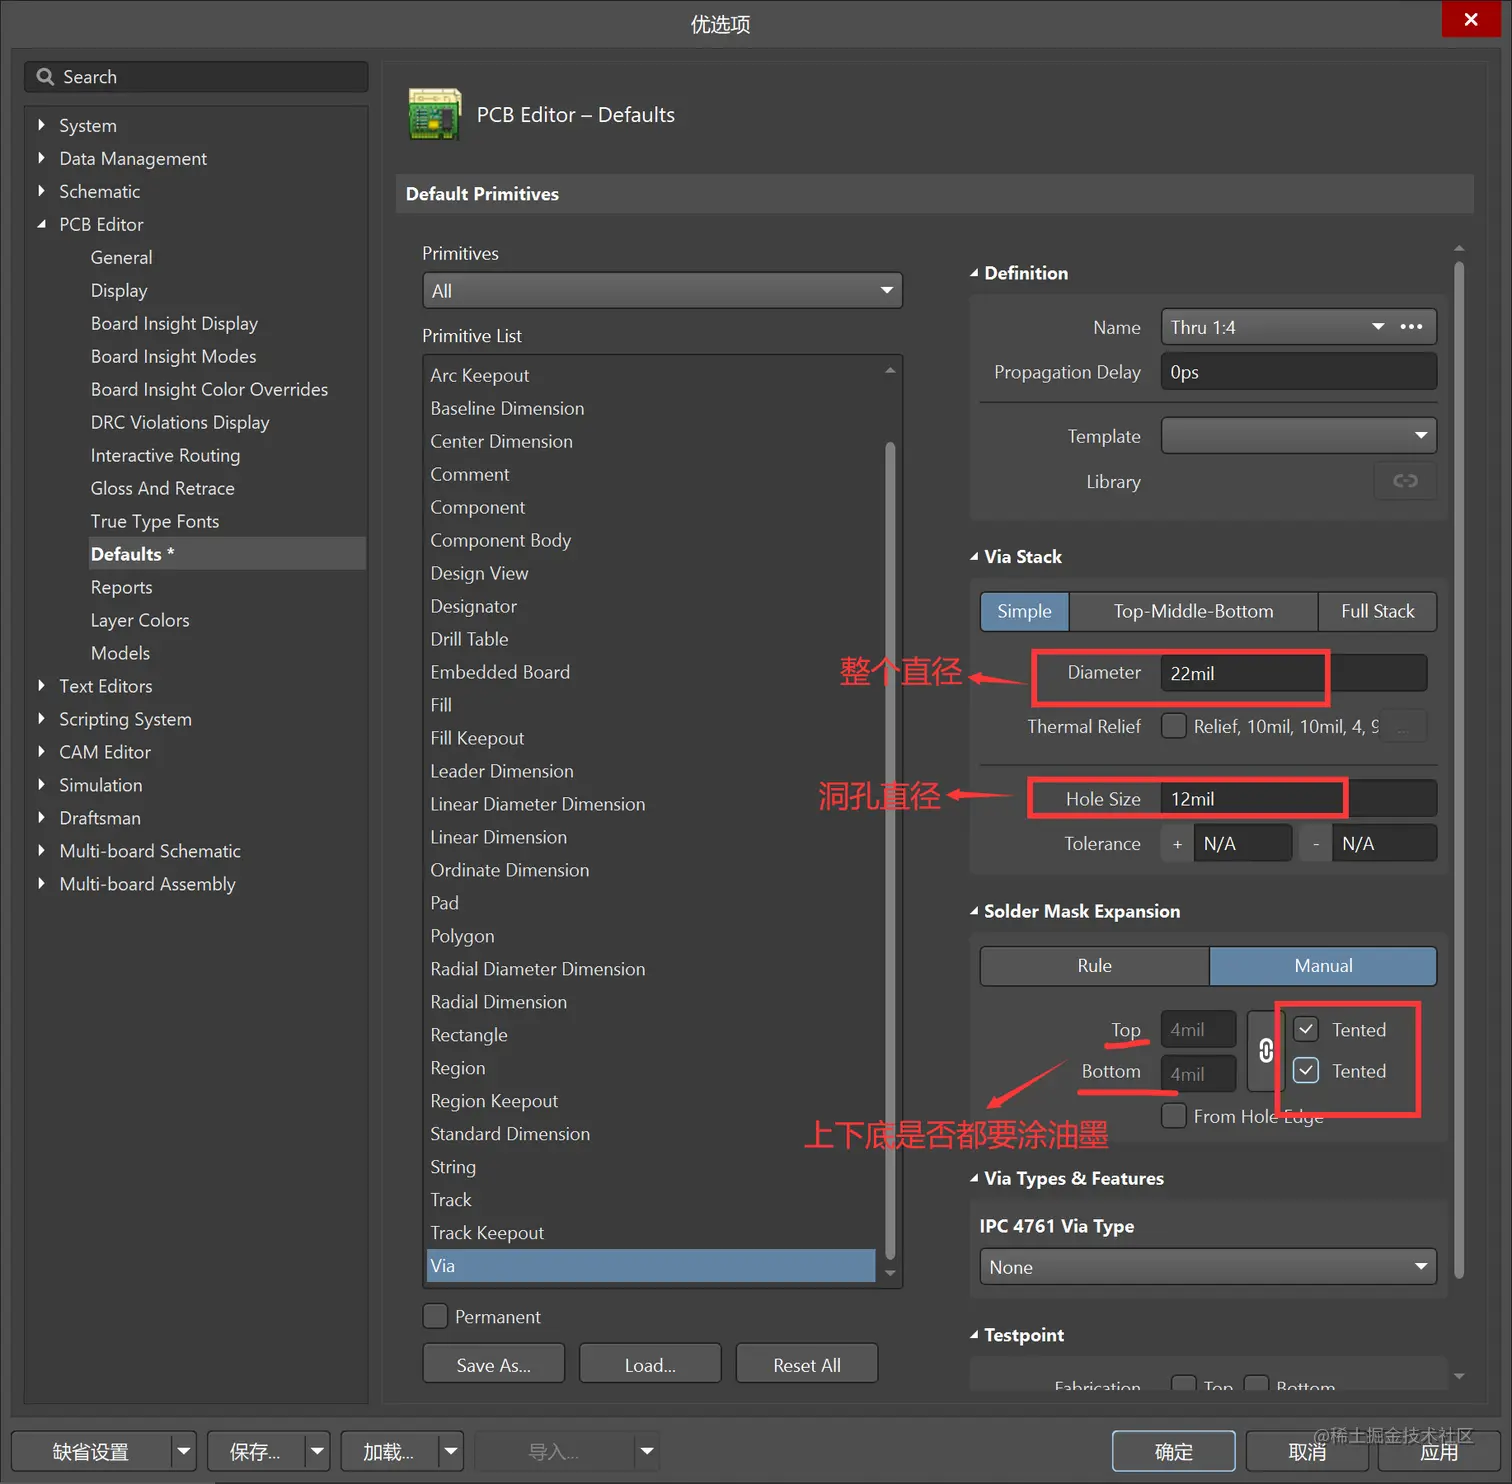Collapse the Testpoint section
1512x1484 pixels.
pos(974,1335)
